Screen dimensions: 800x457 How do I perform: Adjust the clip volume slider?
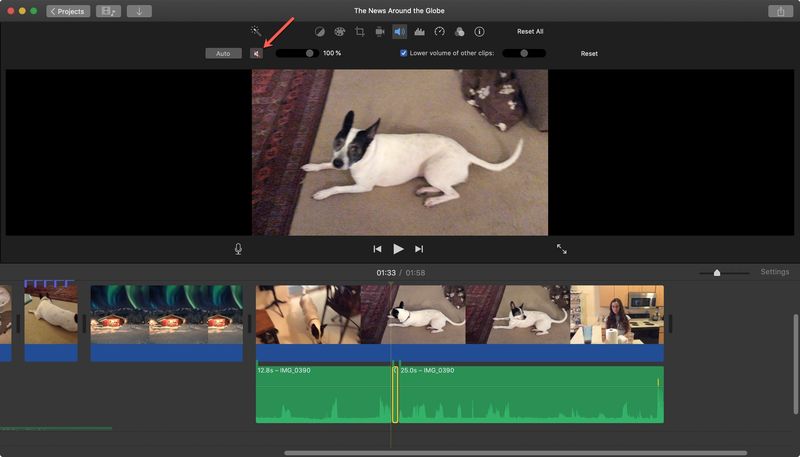tap(297, 53)
